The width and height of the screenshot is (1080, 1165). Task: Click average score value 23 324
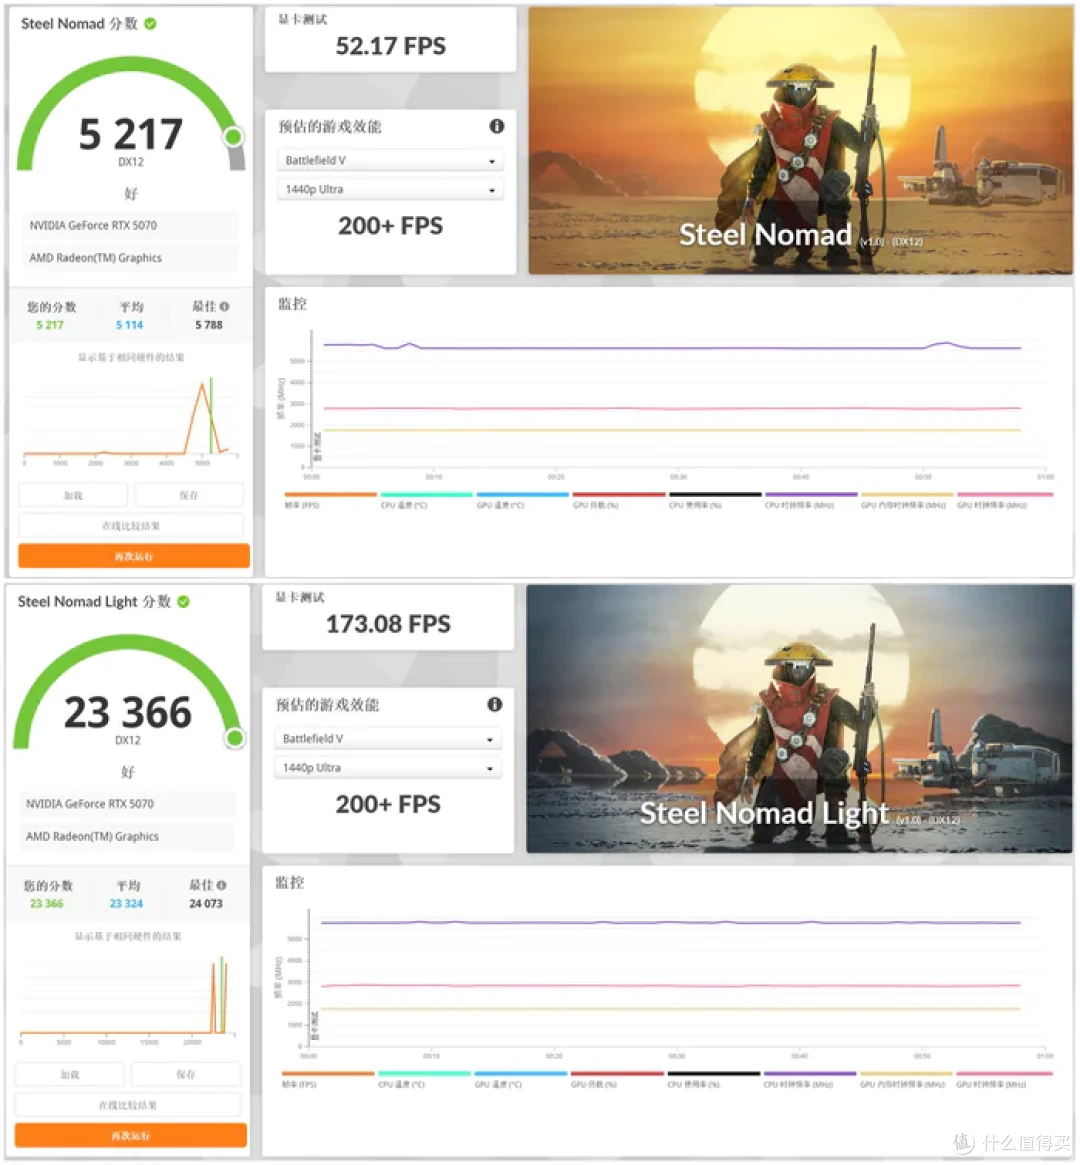point(126,903)
